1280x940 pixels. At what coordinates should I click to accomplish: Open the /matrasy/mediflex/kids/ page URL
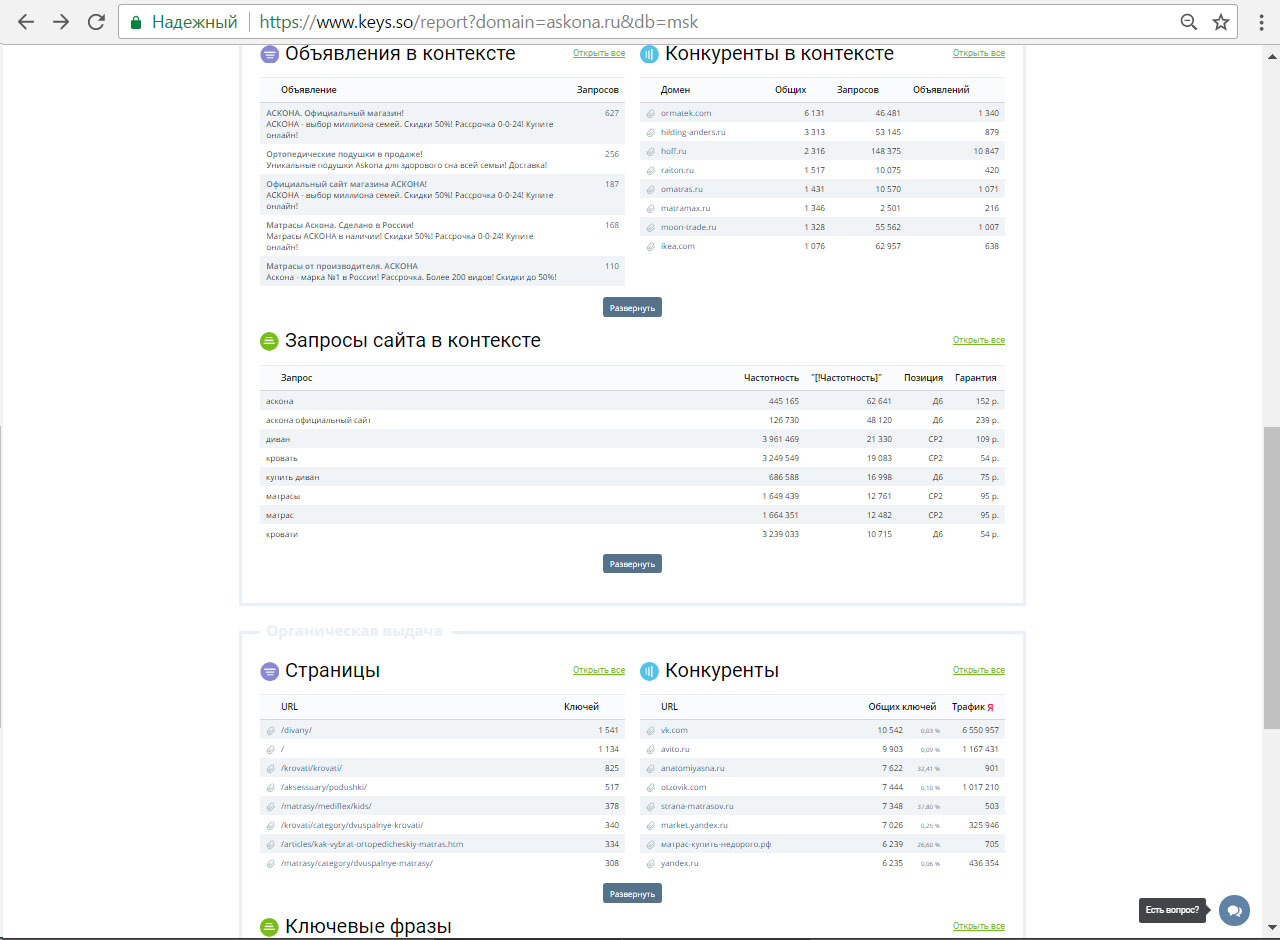[326, 806]
